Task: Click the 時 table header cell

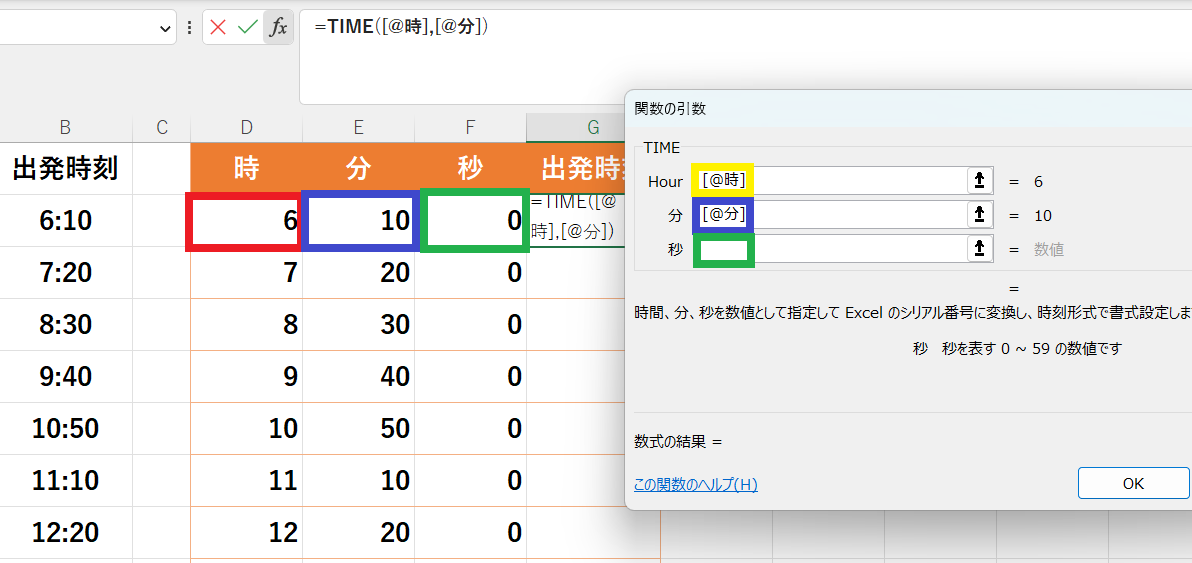Action: [x=246, y=168]
